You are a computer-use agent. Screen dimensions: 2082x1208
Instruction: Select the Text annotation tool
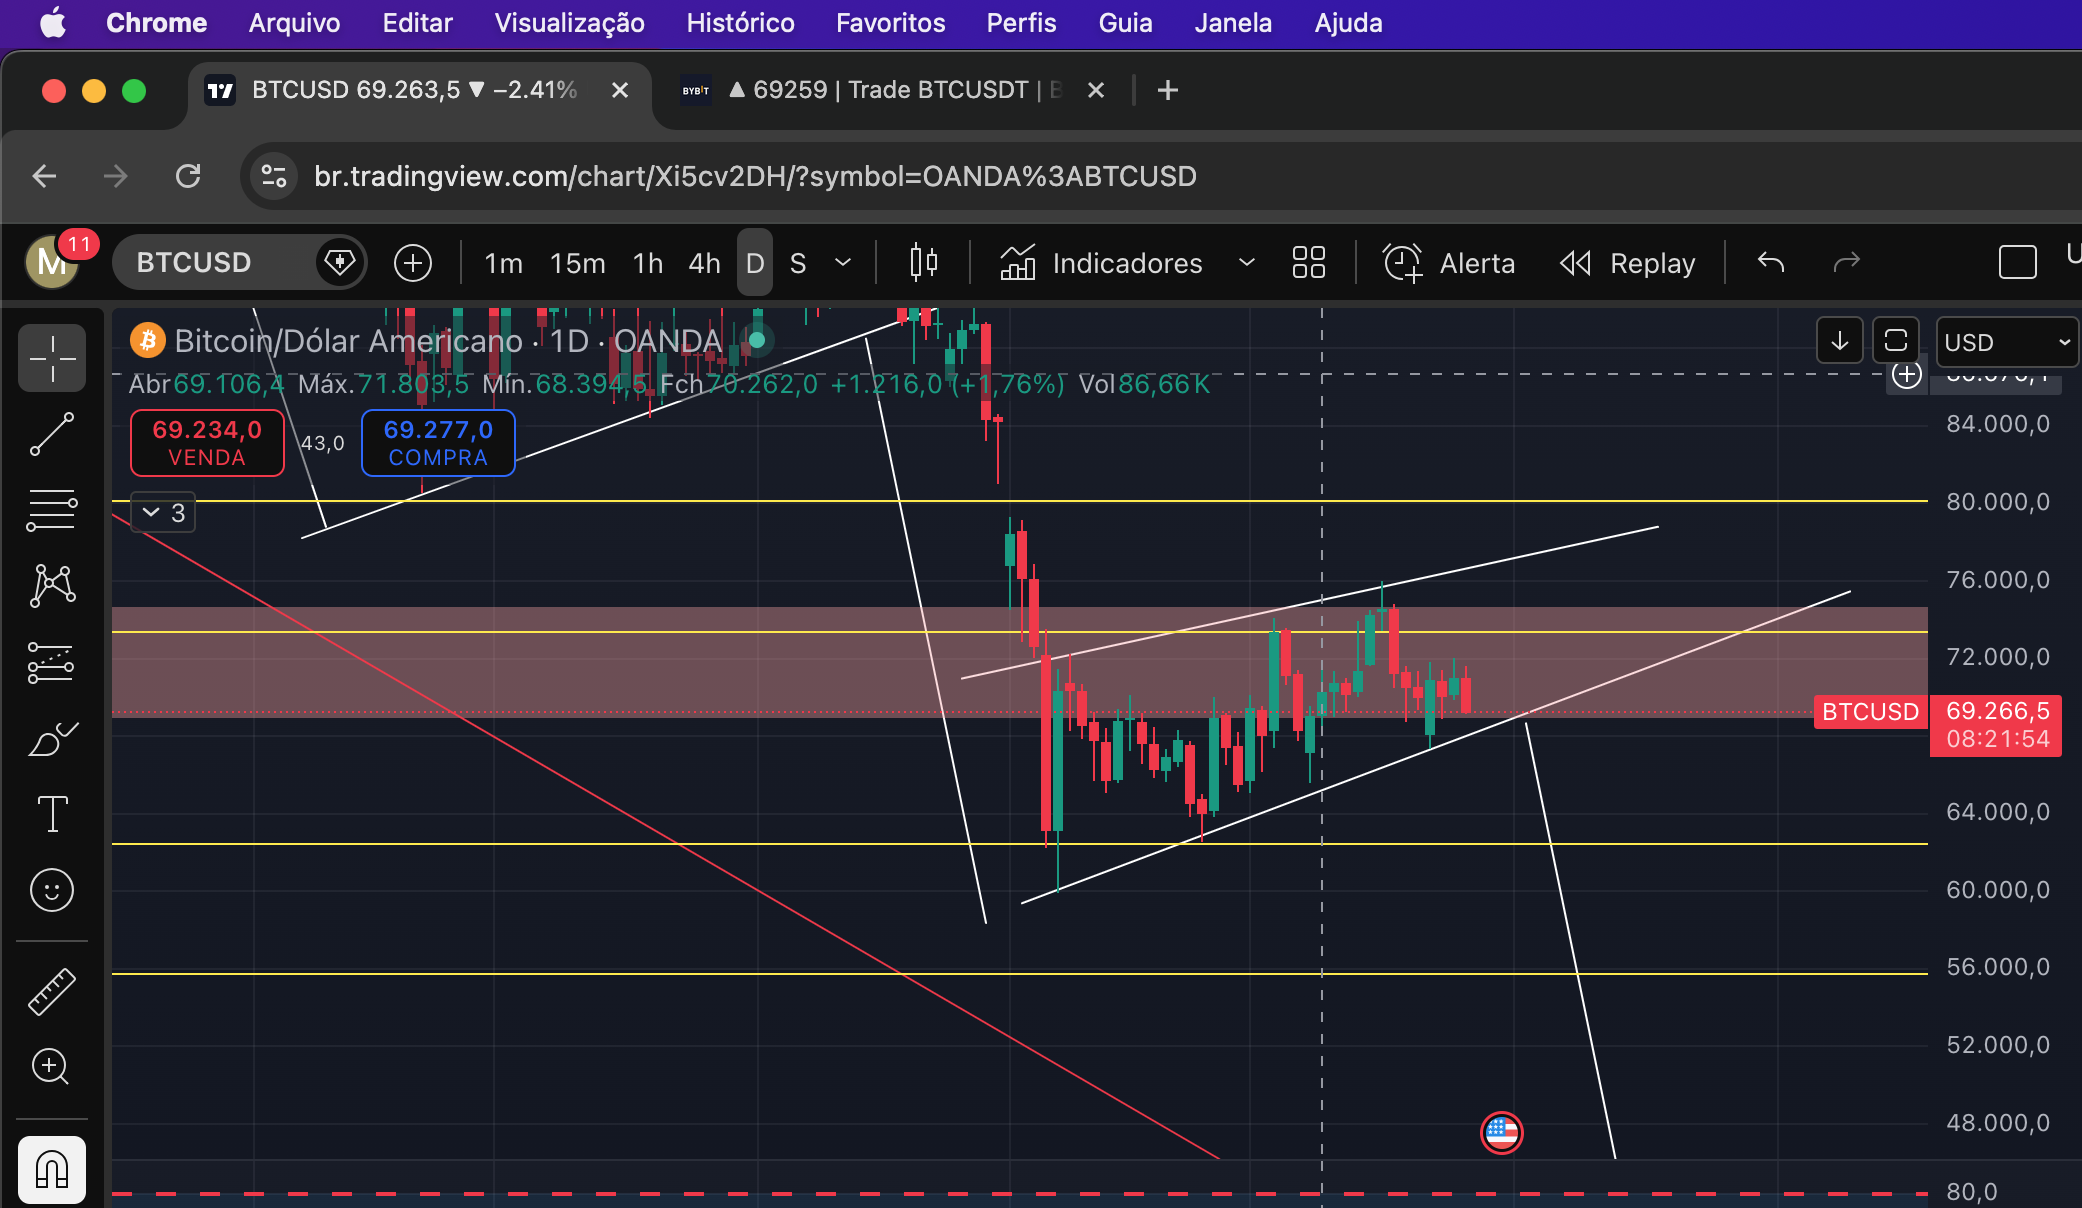[x=52, y=814]
